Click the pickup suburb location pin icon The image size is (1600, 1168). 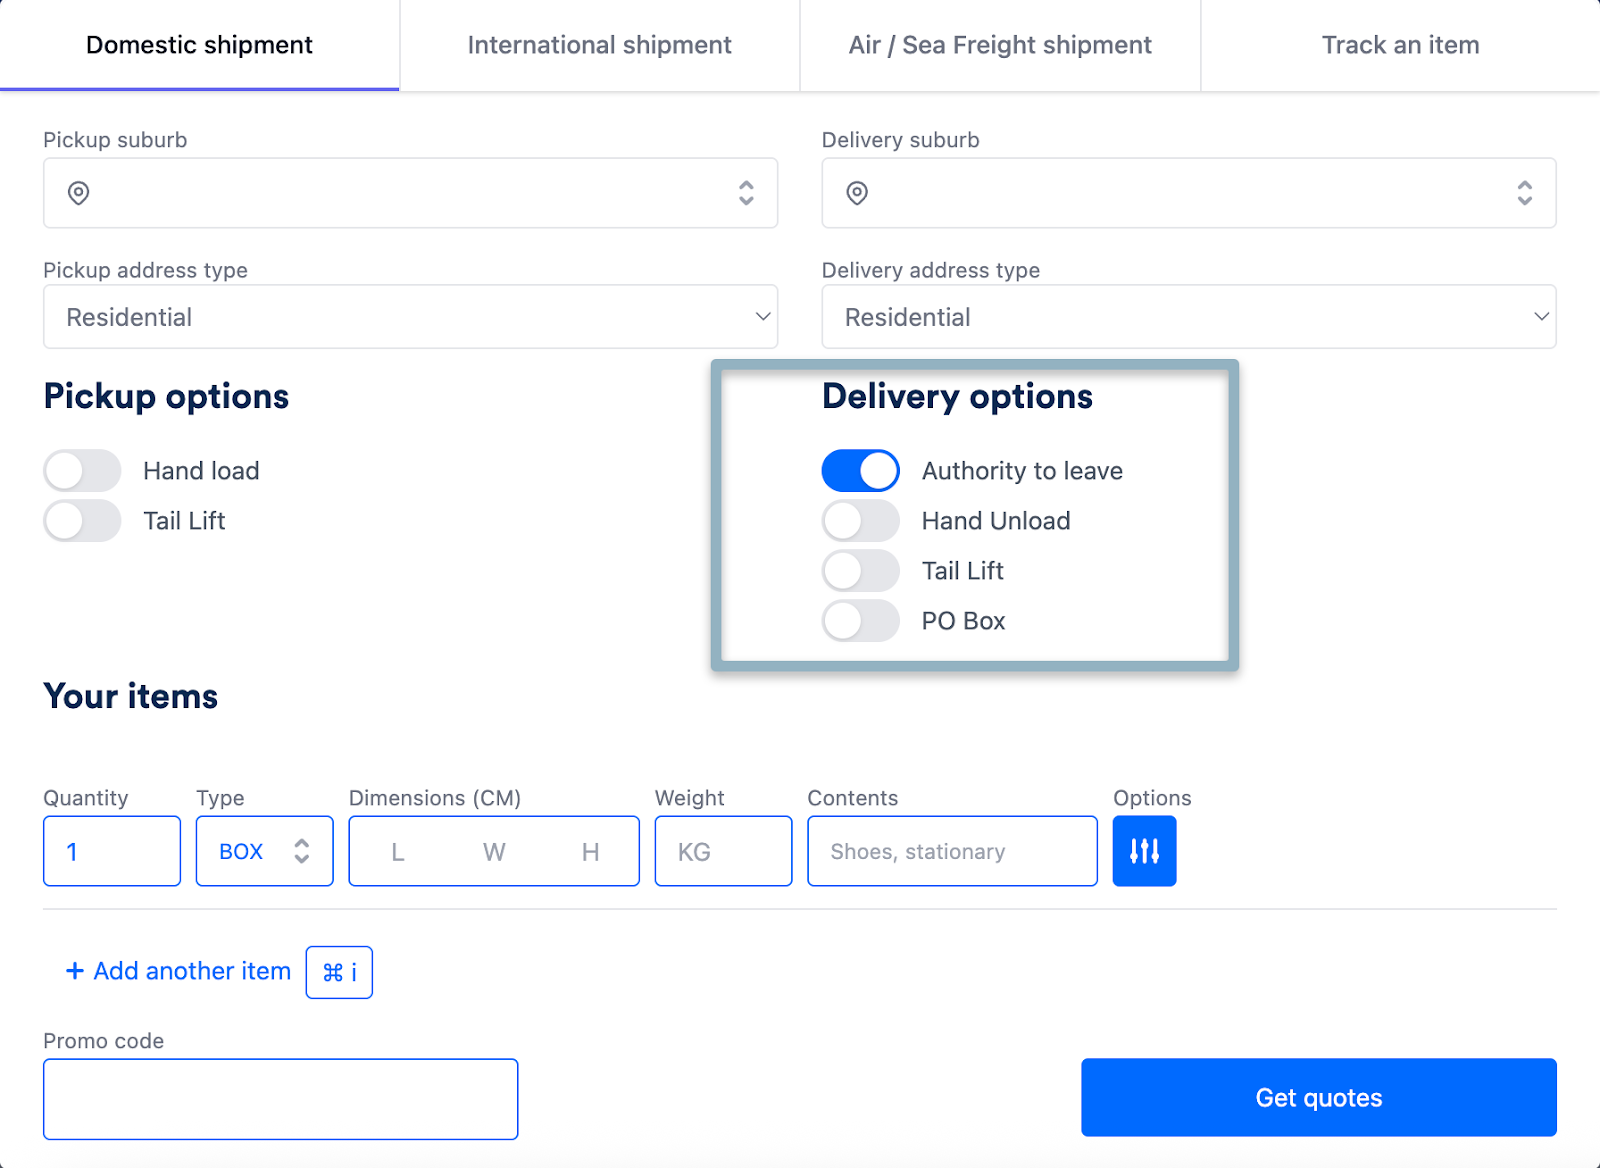(x=79, y=193)
